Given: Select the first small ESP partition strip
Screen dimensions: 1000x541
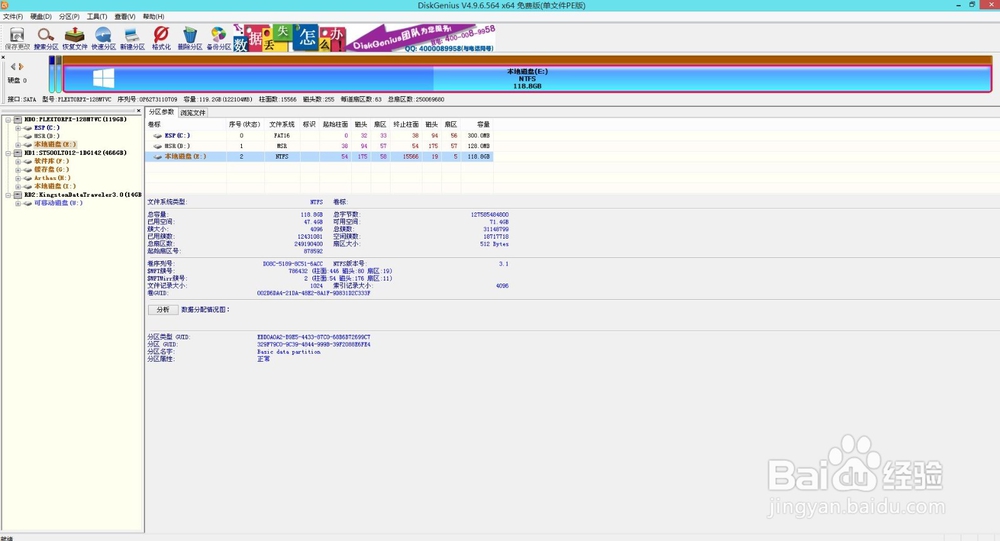Looking at the screenshot, I should click(52, 74).
